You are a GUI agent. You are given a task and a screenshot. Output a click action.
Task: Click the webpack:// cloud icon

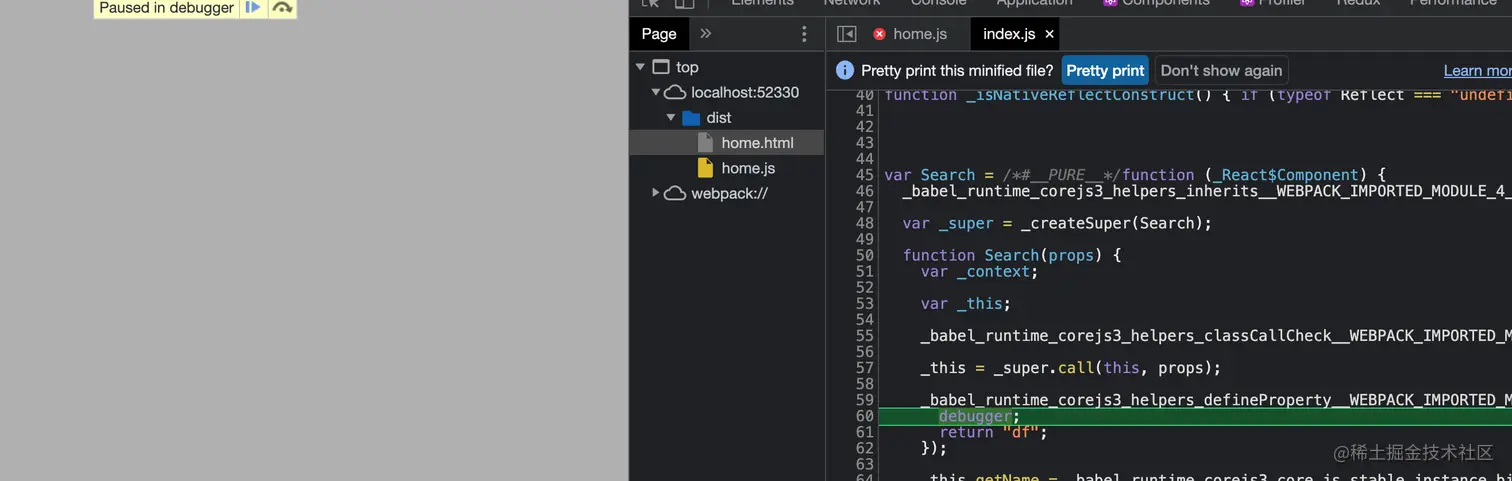click(676, 193)
